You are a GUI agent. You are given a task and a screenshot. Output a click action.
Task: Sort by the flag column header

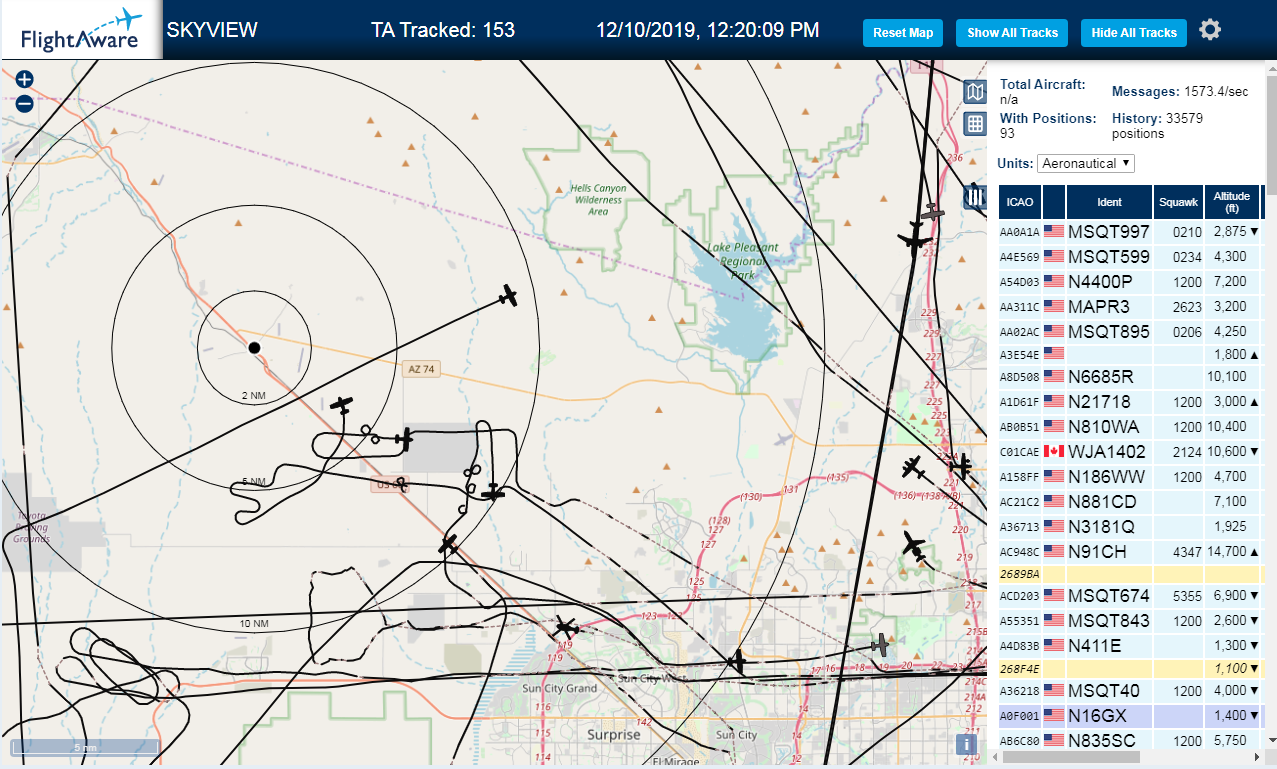point(1054,202)
